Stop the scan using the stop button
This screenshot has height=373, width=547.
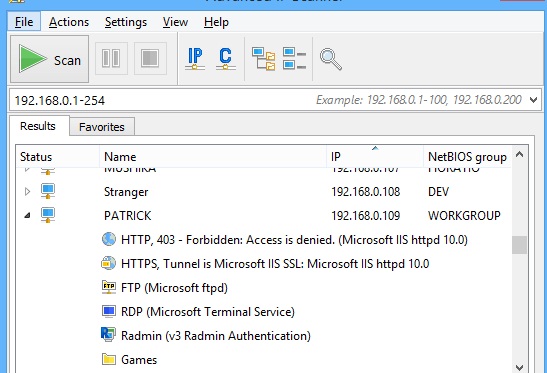pyautogui.click(x=150, y=58)
